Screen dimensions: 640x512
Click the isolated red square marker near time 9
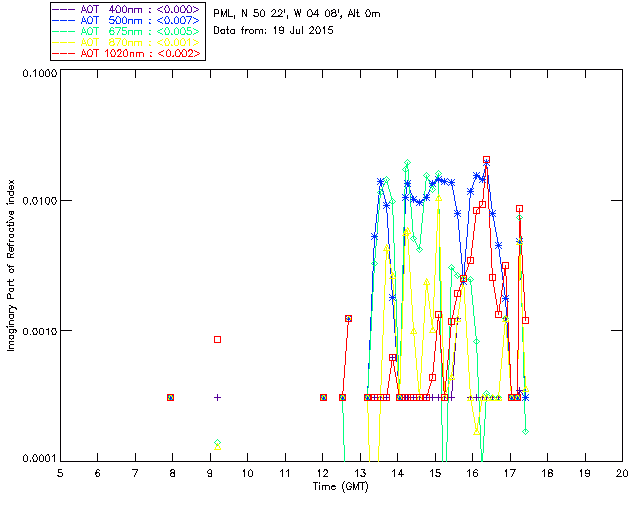pos(217,340)
